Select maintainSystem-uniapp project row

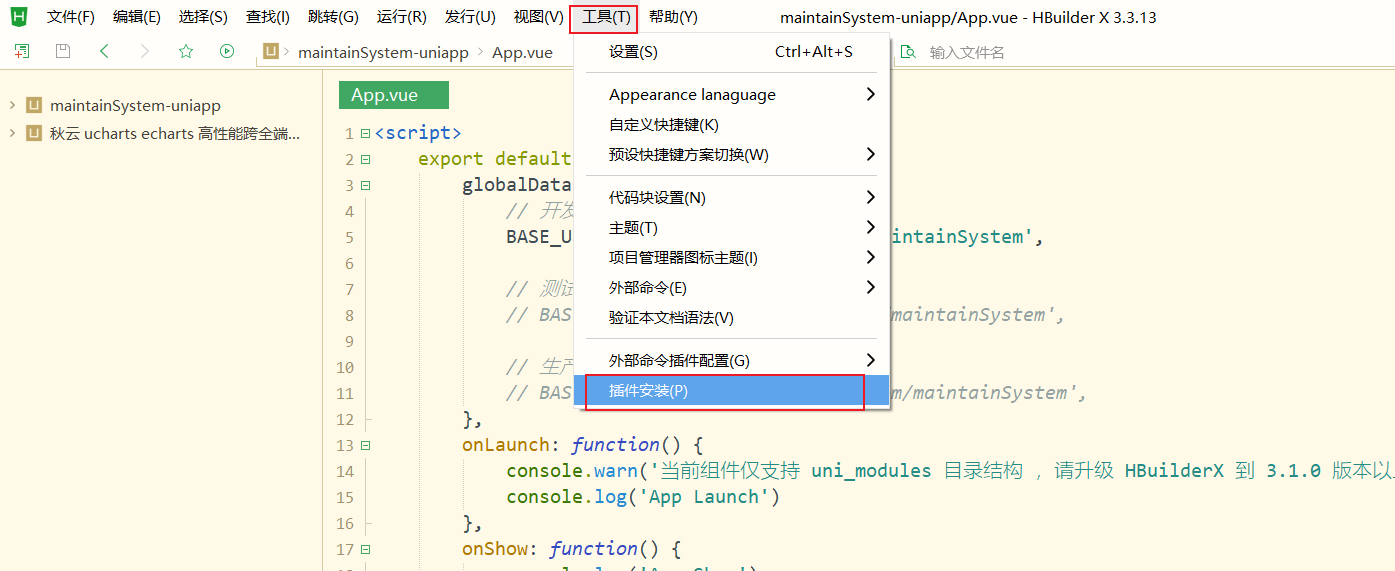[x=162, y=105]
